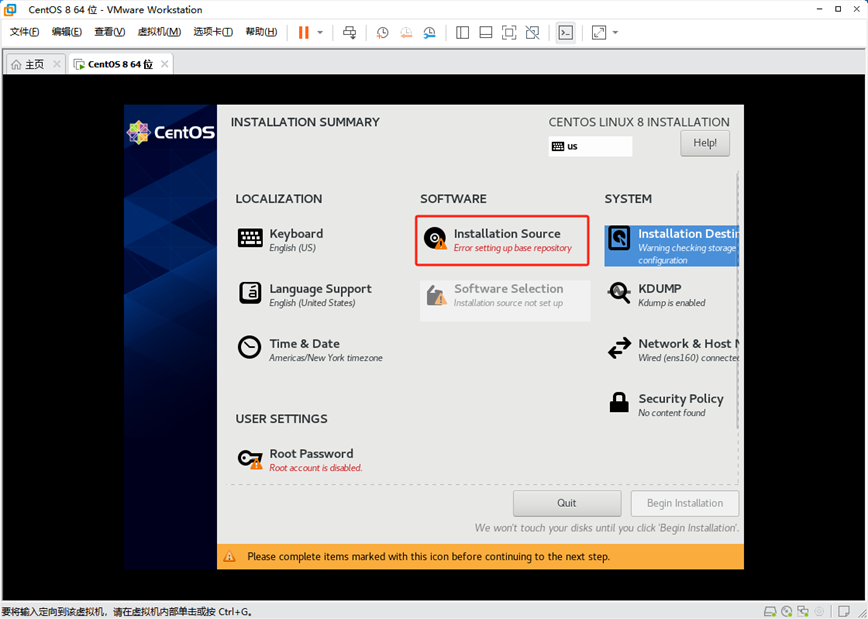Open the 帮助(H) menu

[261, 32]
